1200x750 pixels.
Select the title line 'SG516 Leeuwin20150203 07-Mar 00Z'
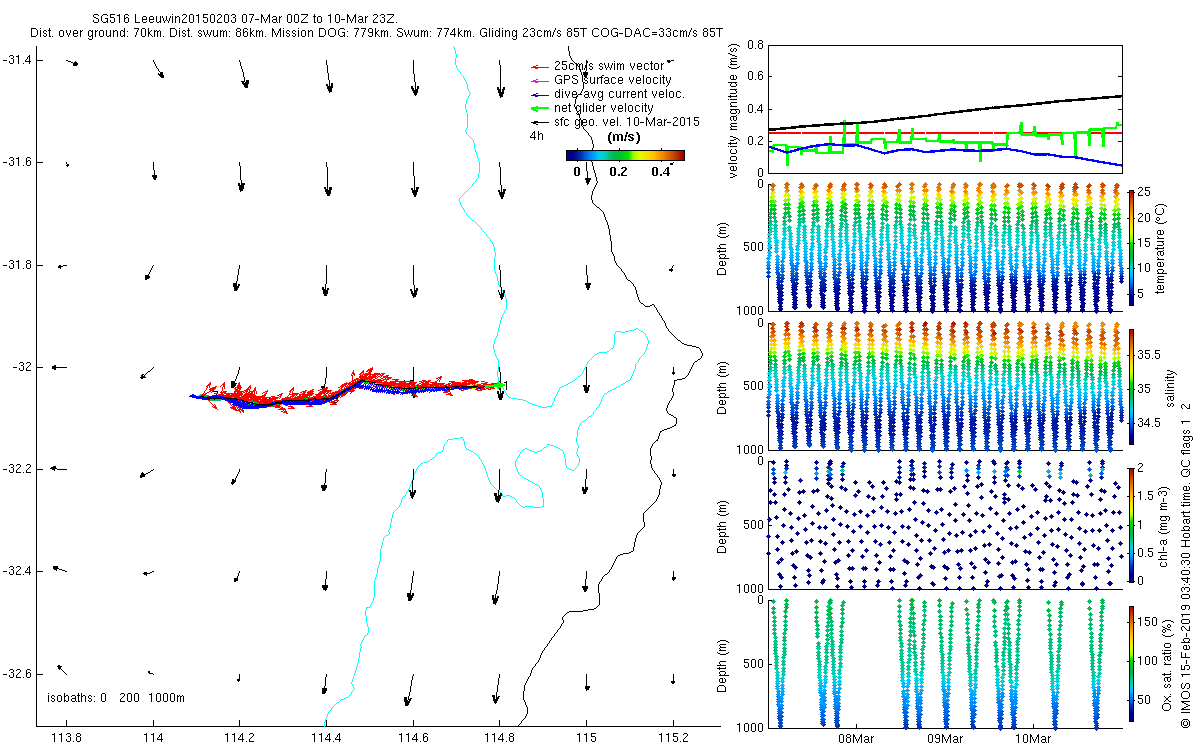[244, 20]
